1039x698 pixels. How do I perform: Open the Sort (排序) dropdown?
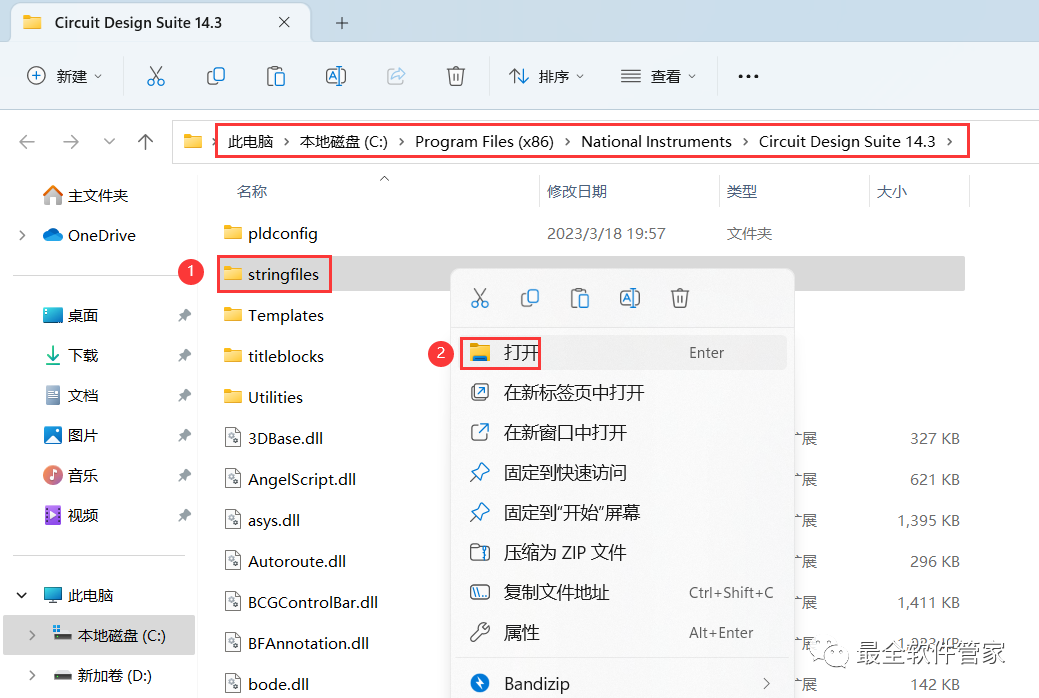(546, 76)
